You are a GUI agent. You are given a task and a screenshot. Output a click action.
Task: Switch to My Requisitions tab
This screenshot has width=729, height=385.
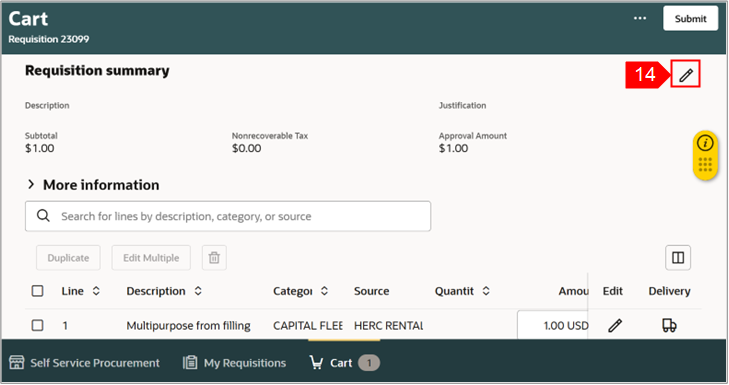(234, 363)
